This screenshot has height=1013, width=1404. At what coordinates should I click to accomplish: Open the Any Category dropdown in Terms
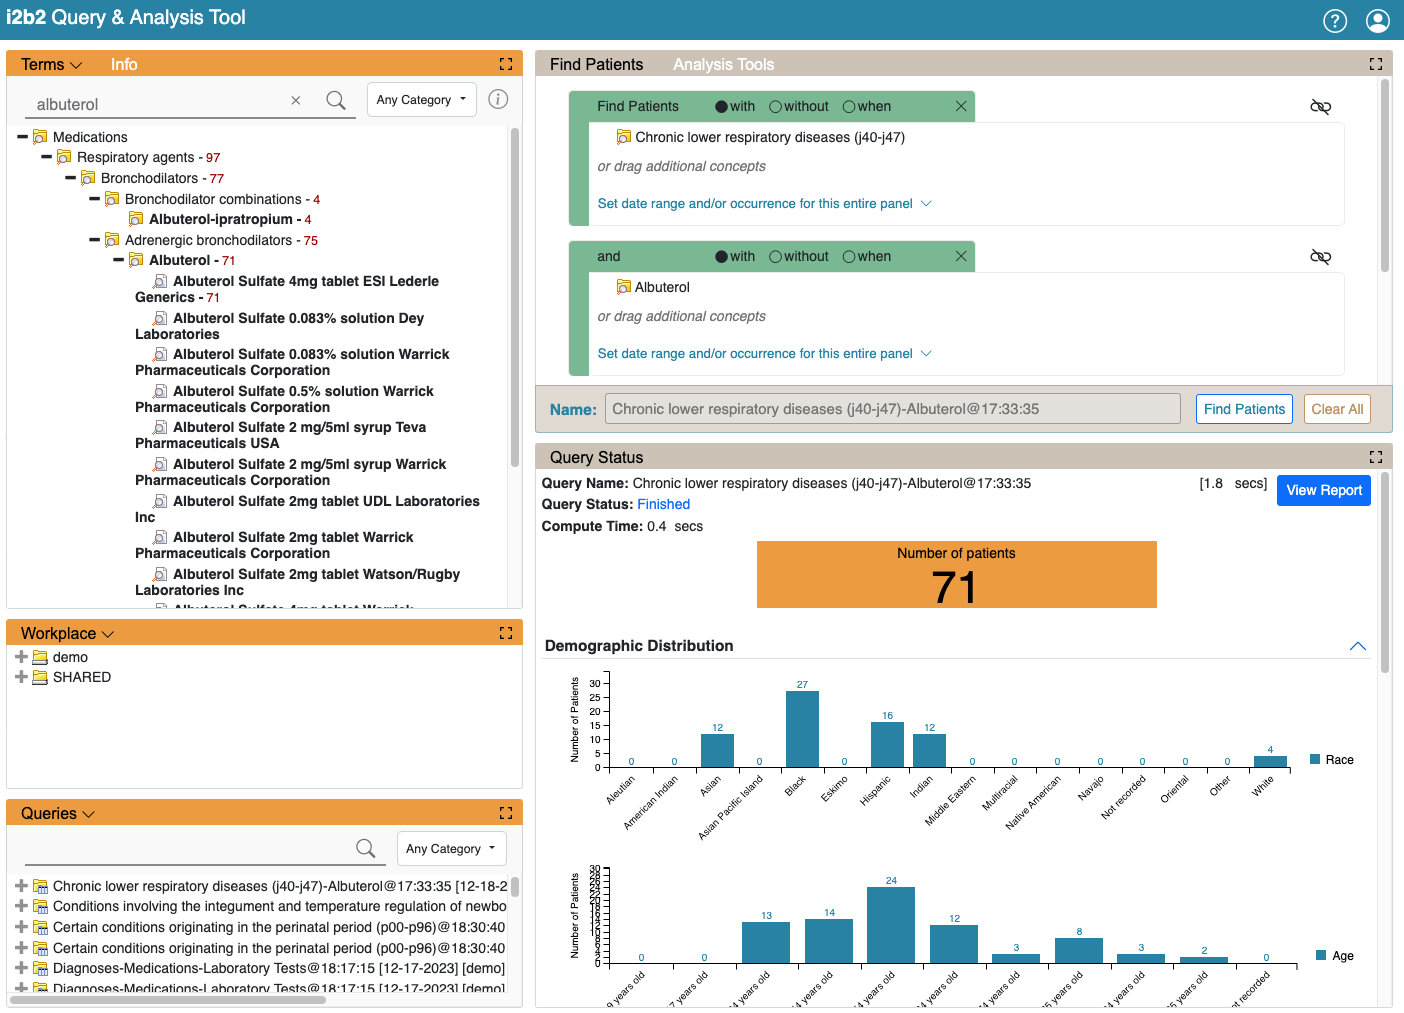(421, 100)
